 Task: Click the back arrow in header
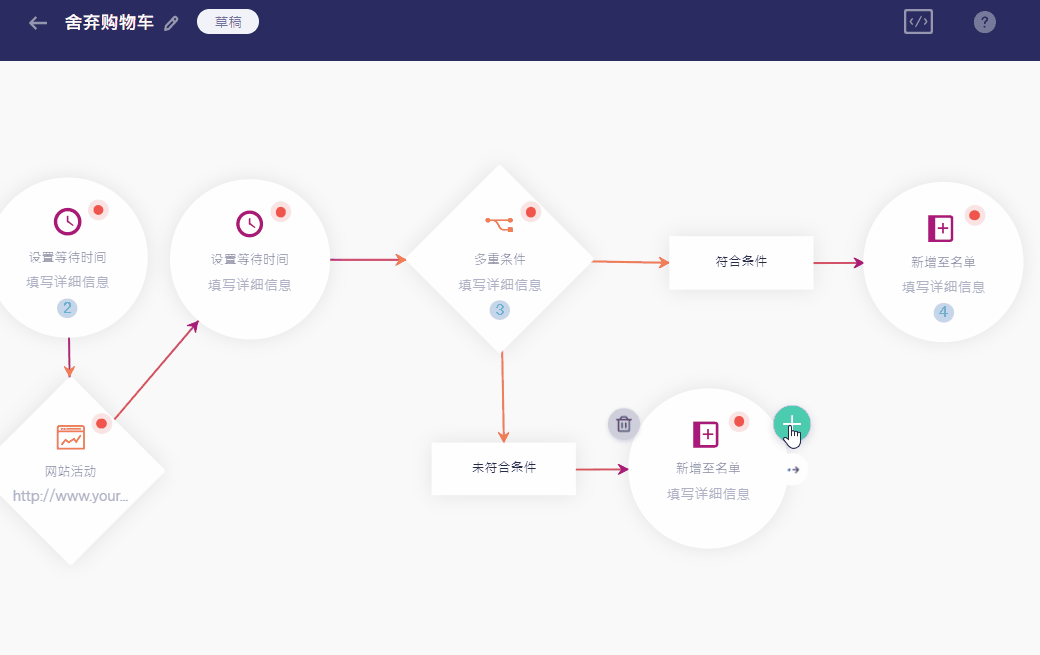coord(38,23)
